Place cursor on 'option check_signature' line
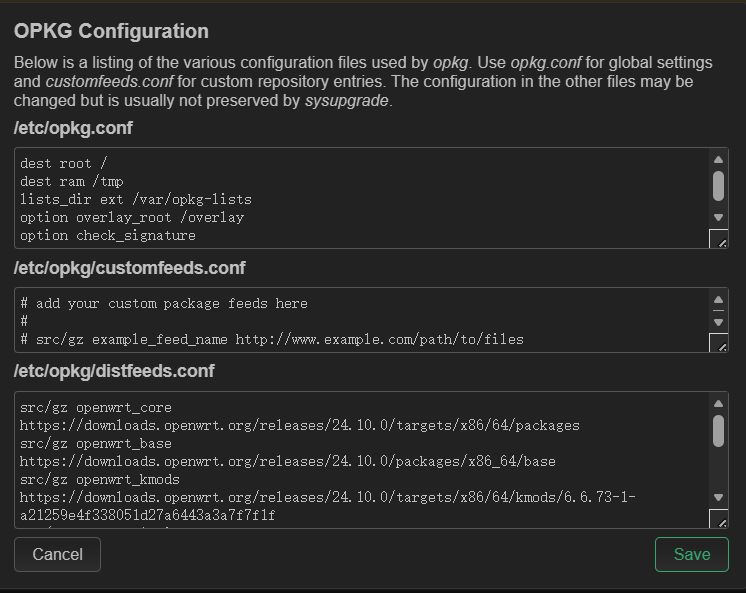 [x=108, y=236]
